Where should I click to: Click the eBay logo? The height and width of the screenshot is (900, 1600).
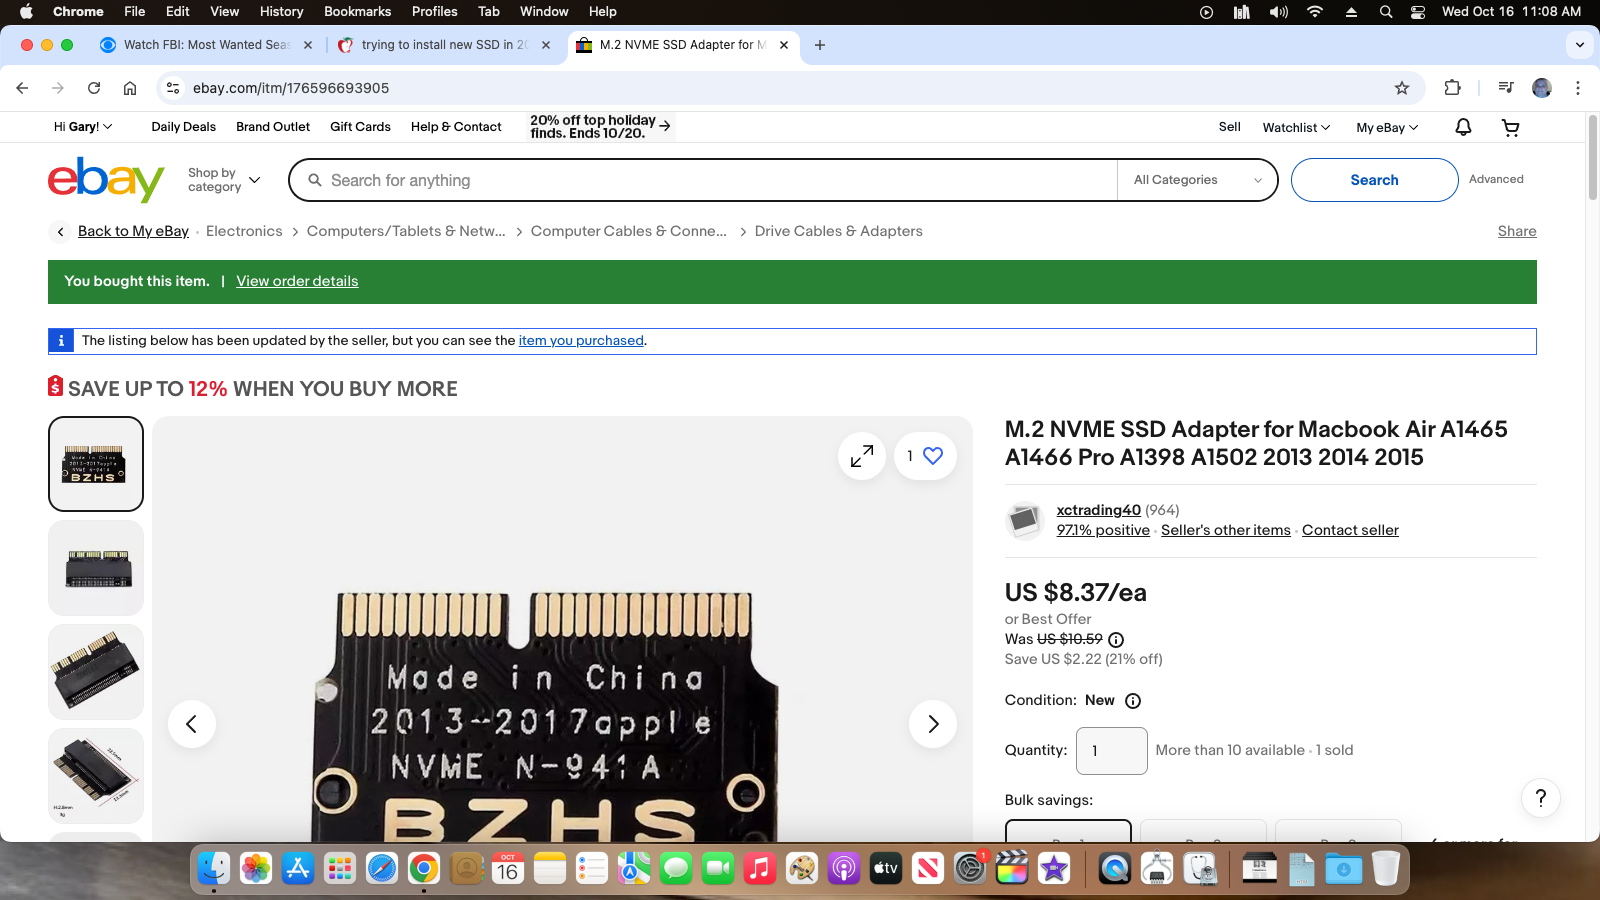106,180
